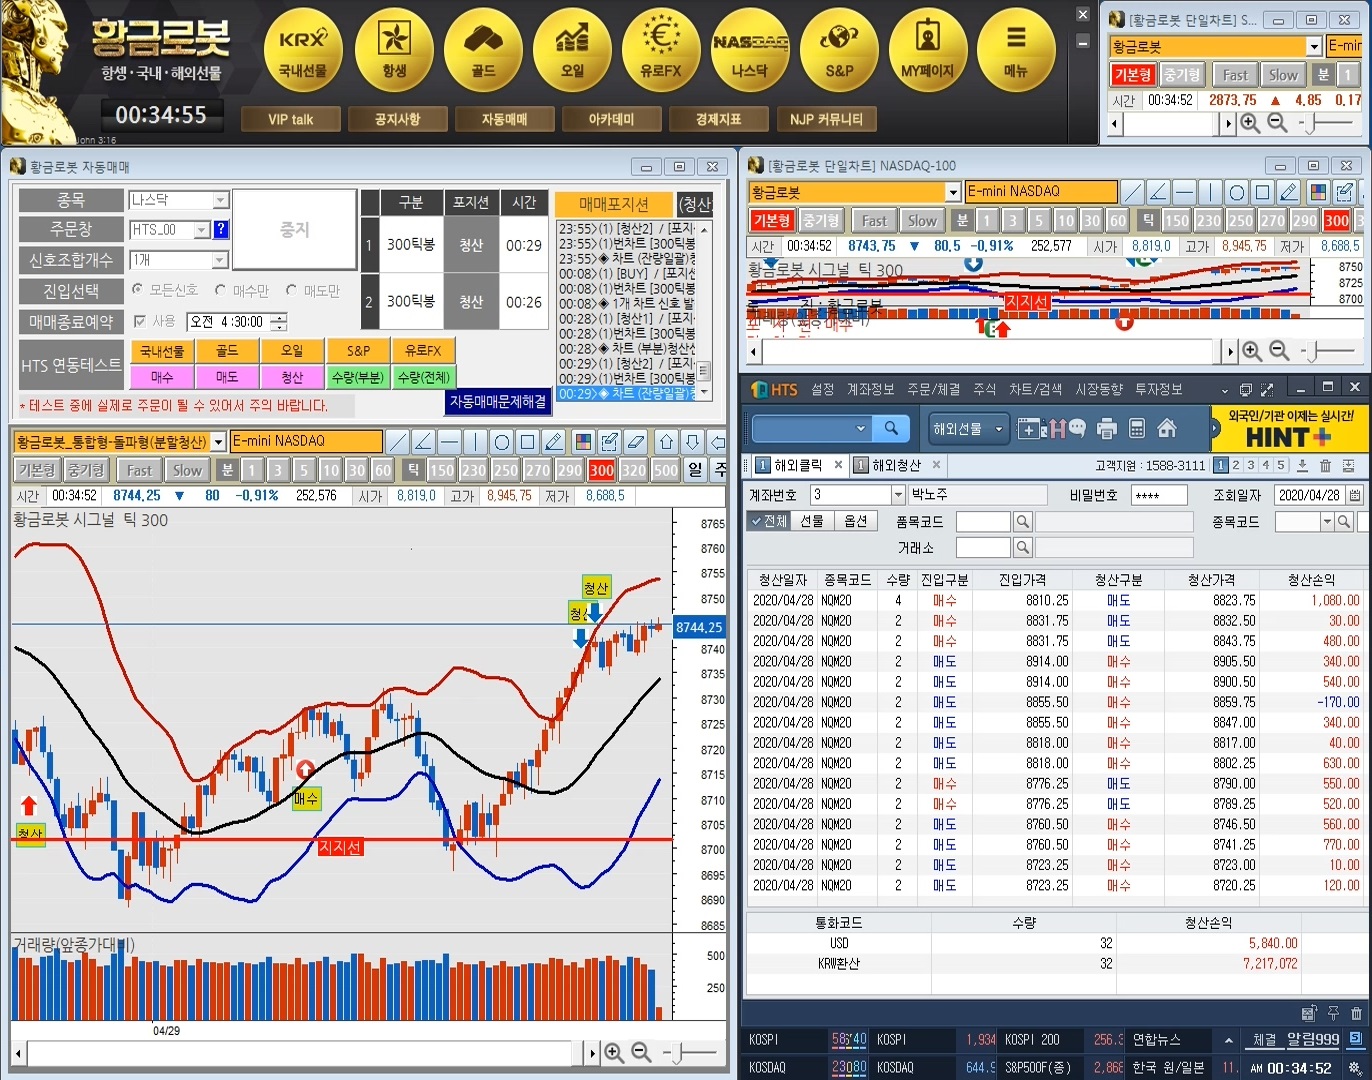This screenshot has width=1372, height=1080.
Task: Zoom in on the main tick 300 chart
Action: pos(614,1052)
